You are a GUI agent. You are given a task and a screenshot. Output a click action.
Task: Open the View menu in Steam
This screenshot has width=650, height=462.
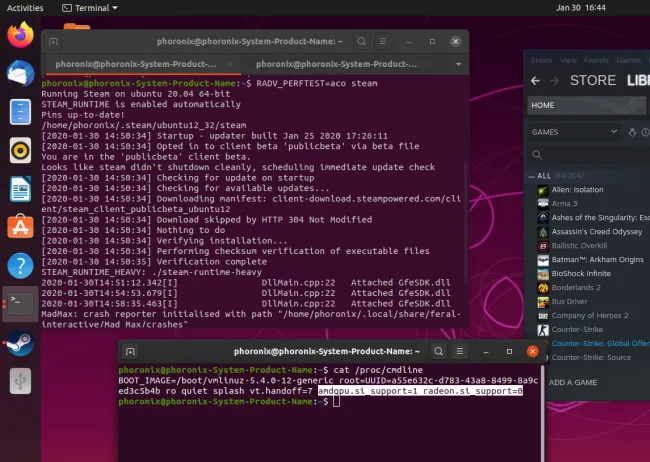pyautogui.click(x=568, y=61)
